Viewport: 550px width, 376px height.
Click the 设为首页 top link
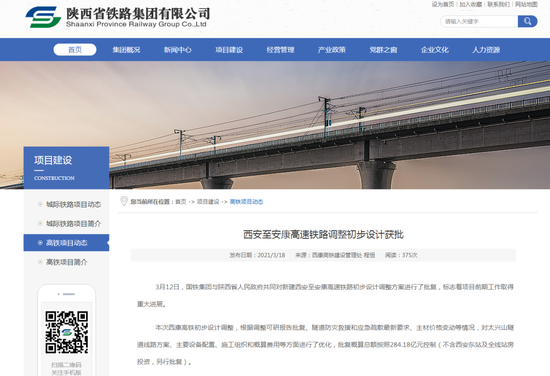(443, 4)
